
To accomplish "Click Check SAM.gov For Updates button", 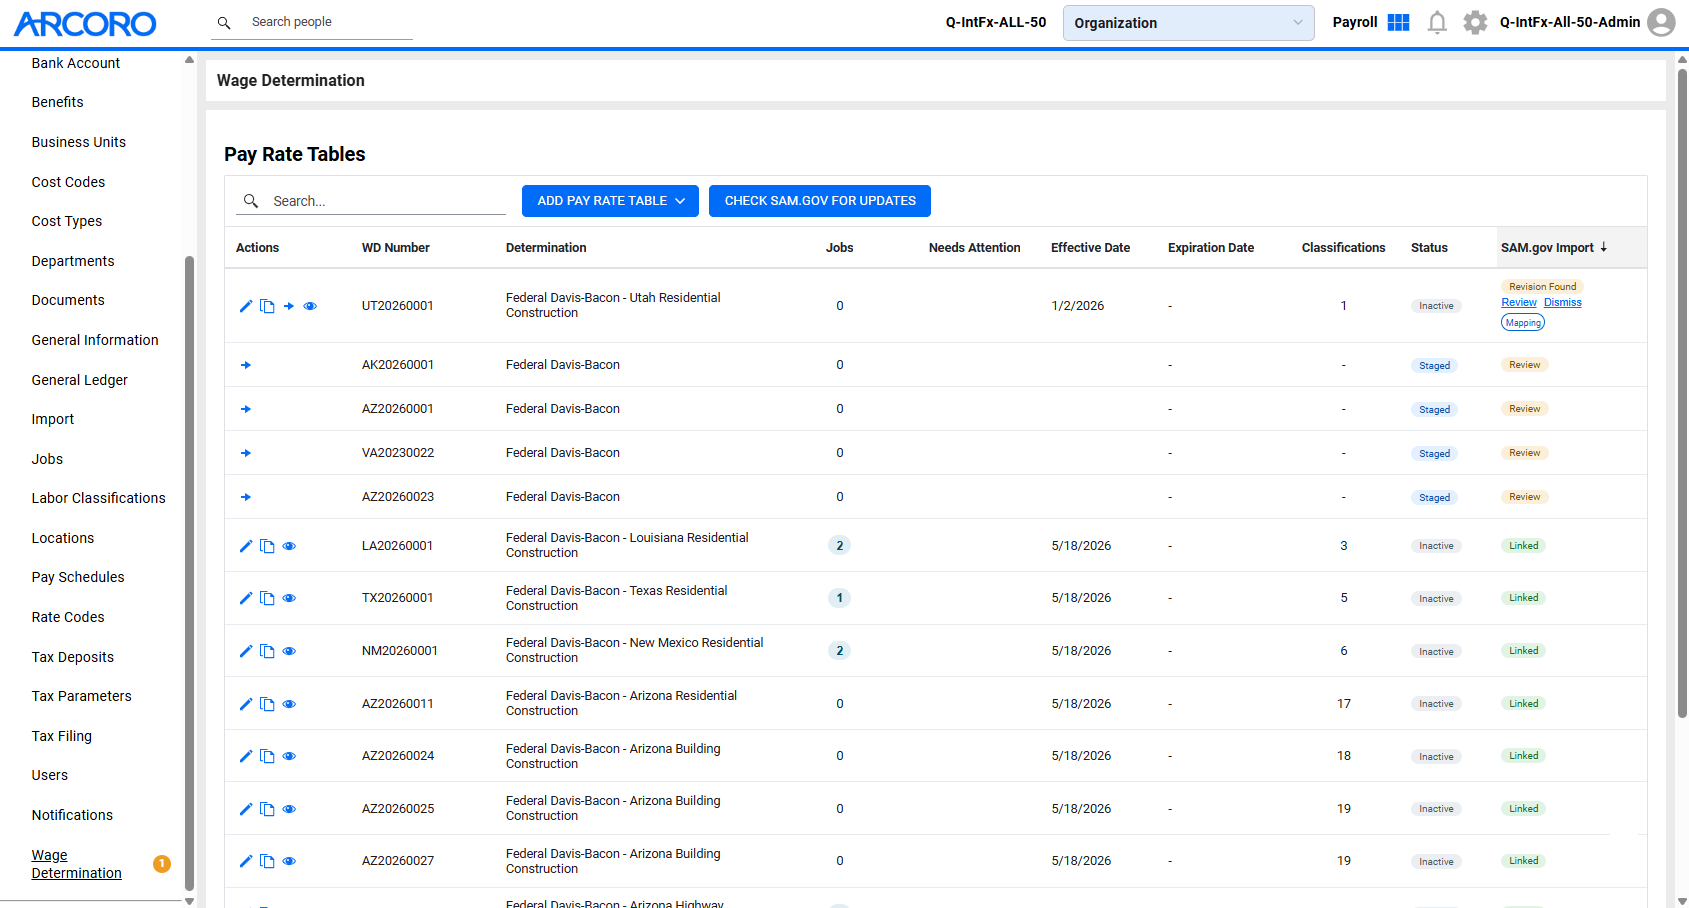I will pyautogui.click(x=820, y=201).
